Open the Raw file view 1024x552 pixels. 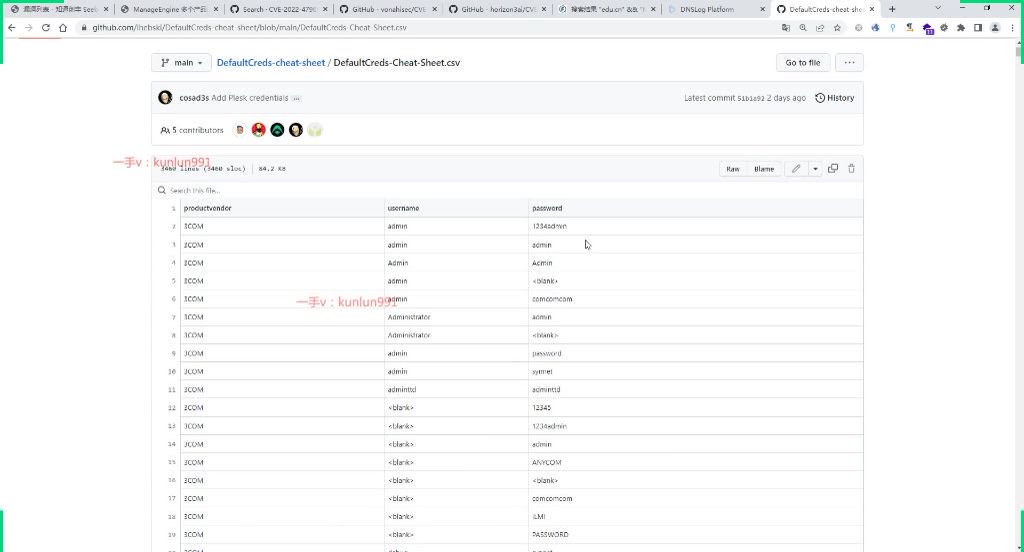point(733,169)
